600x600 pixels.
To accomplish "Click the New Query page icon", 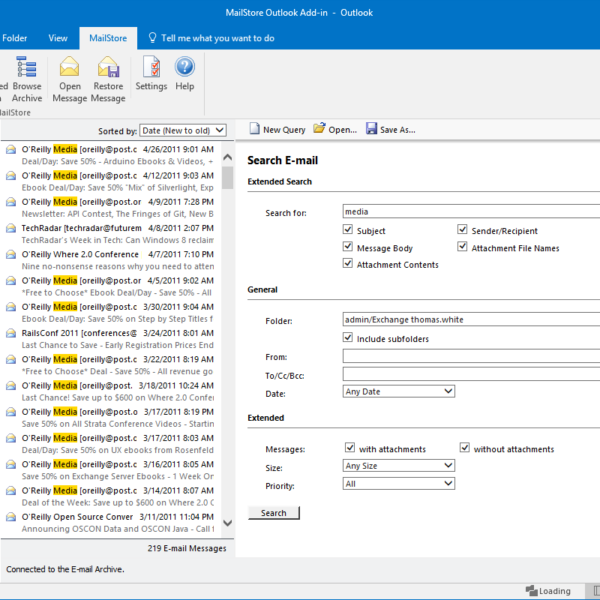I will coord(254,129).
